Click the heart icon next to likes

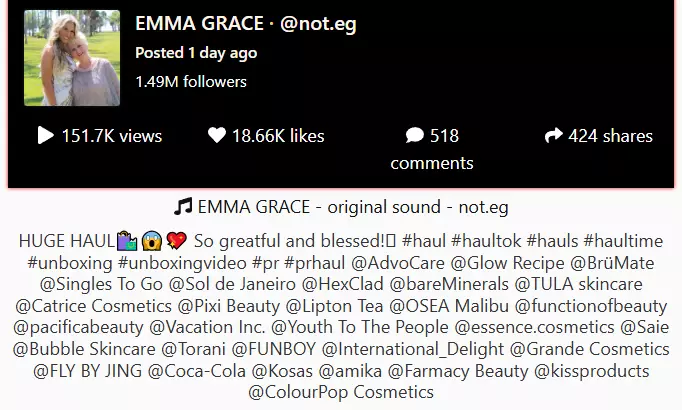pos(217,135)
